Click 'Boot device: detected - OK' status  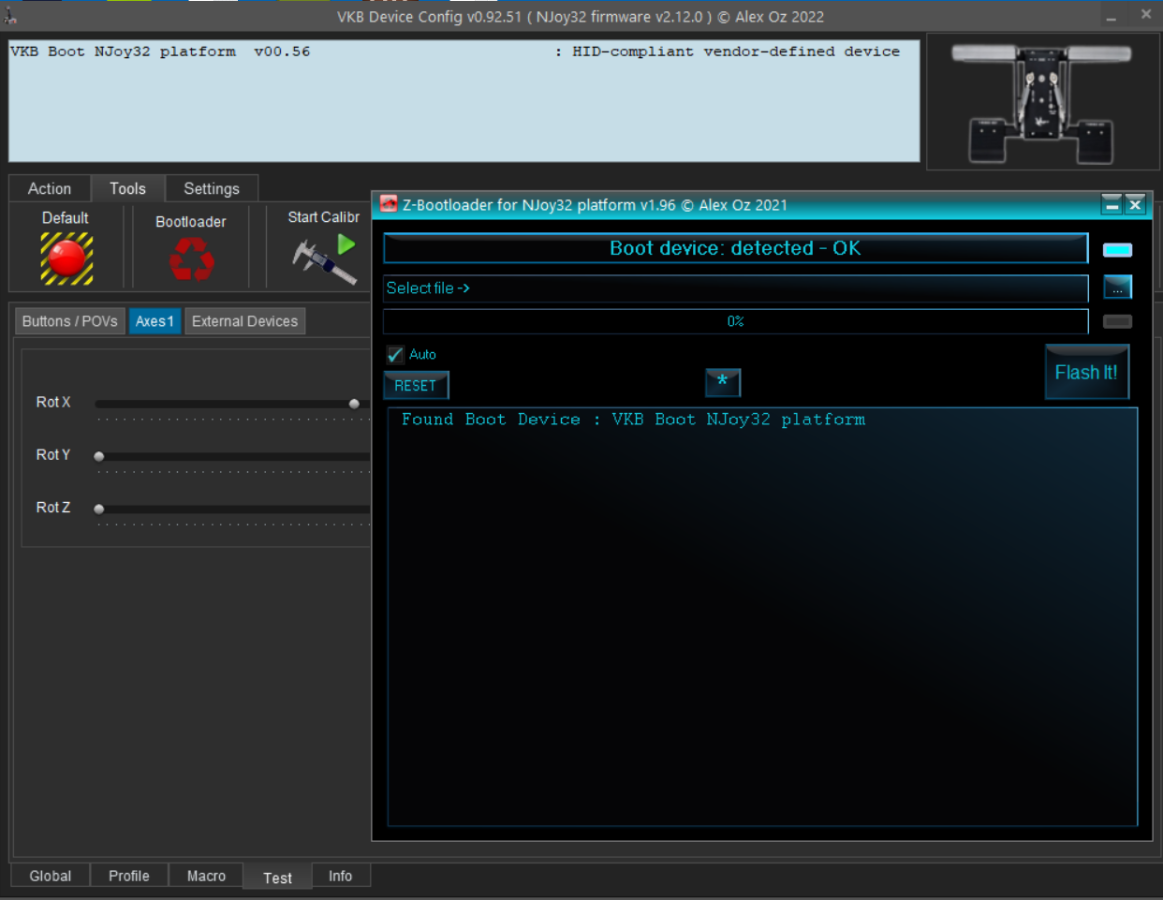736,248
